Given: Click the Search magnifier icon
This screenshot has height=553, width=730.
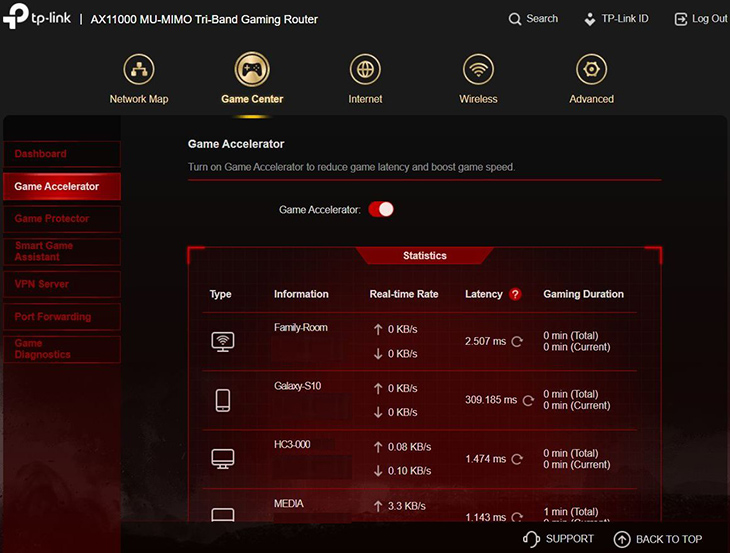Looking at the screenshot, I should point(514,19).
